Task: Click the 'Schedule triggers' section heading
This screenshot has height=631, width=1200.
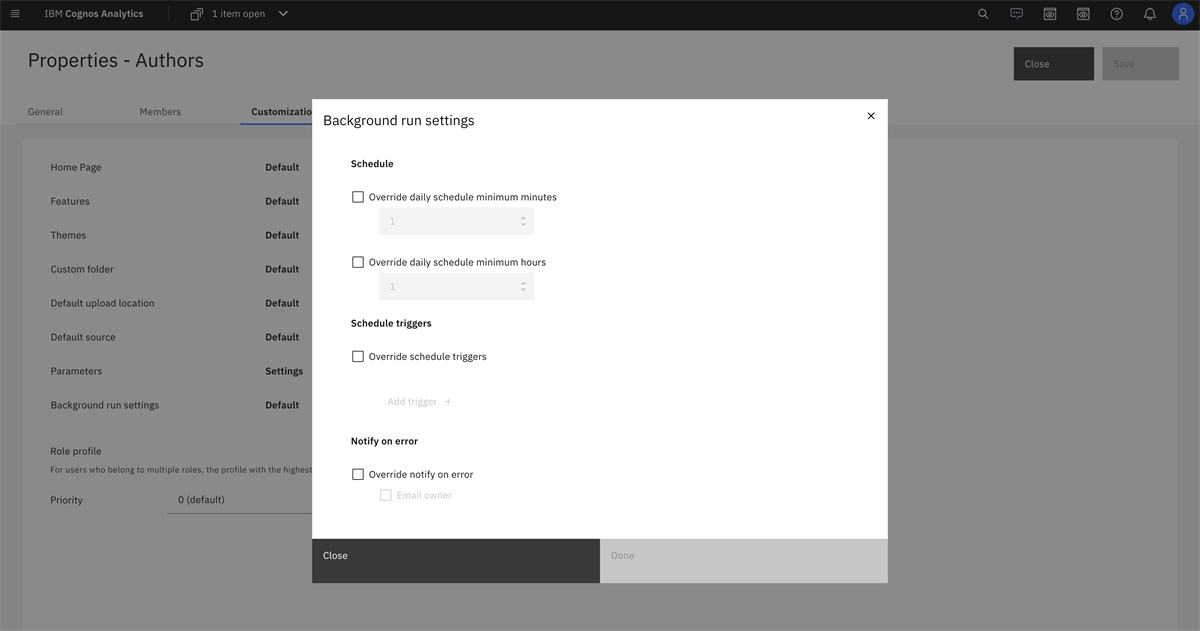Action: tap(391, 324)
